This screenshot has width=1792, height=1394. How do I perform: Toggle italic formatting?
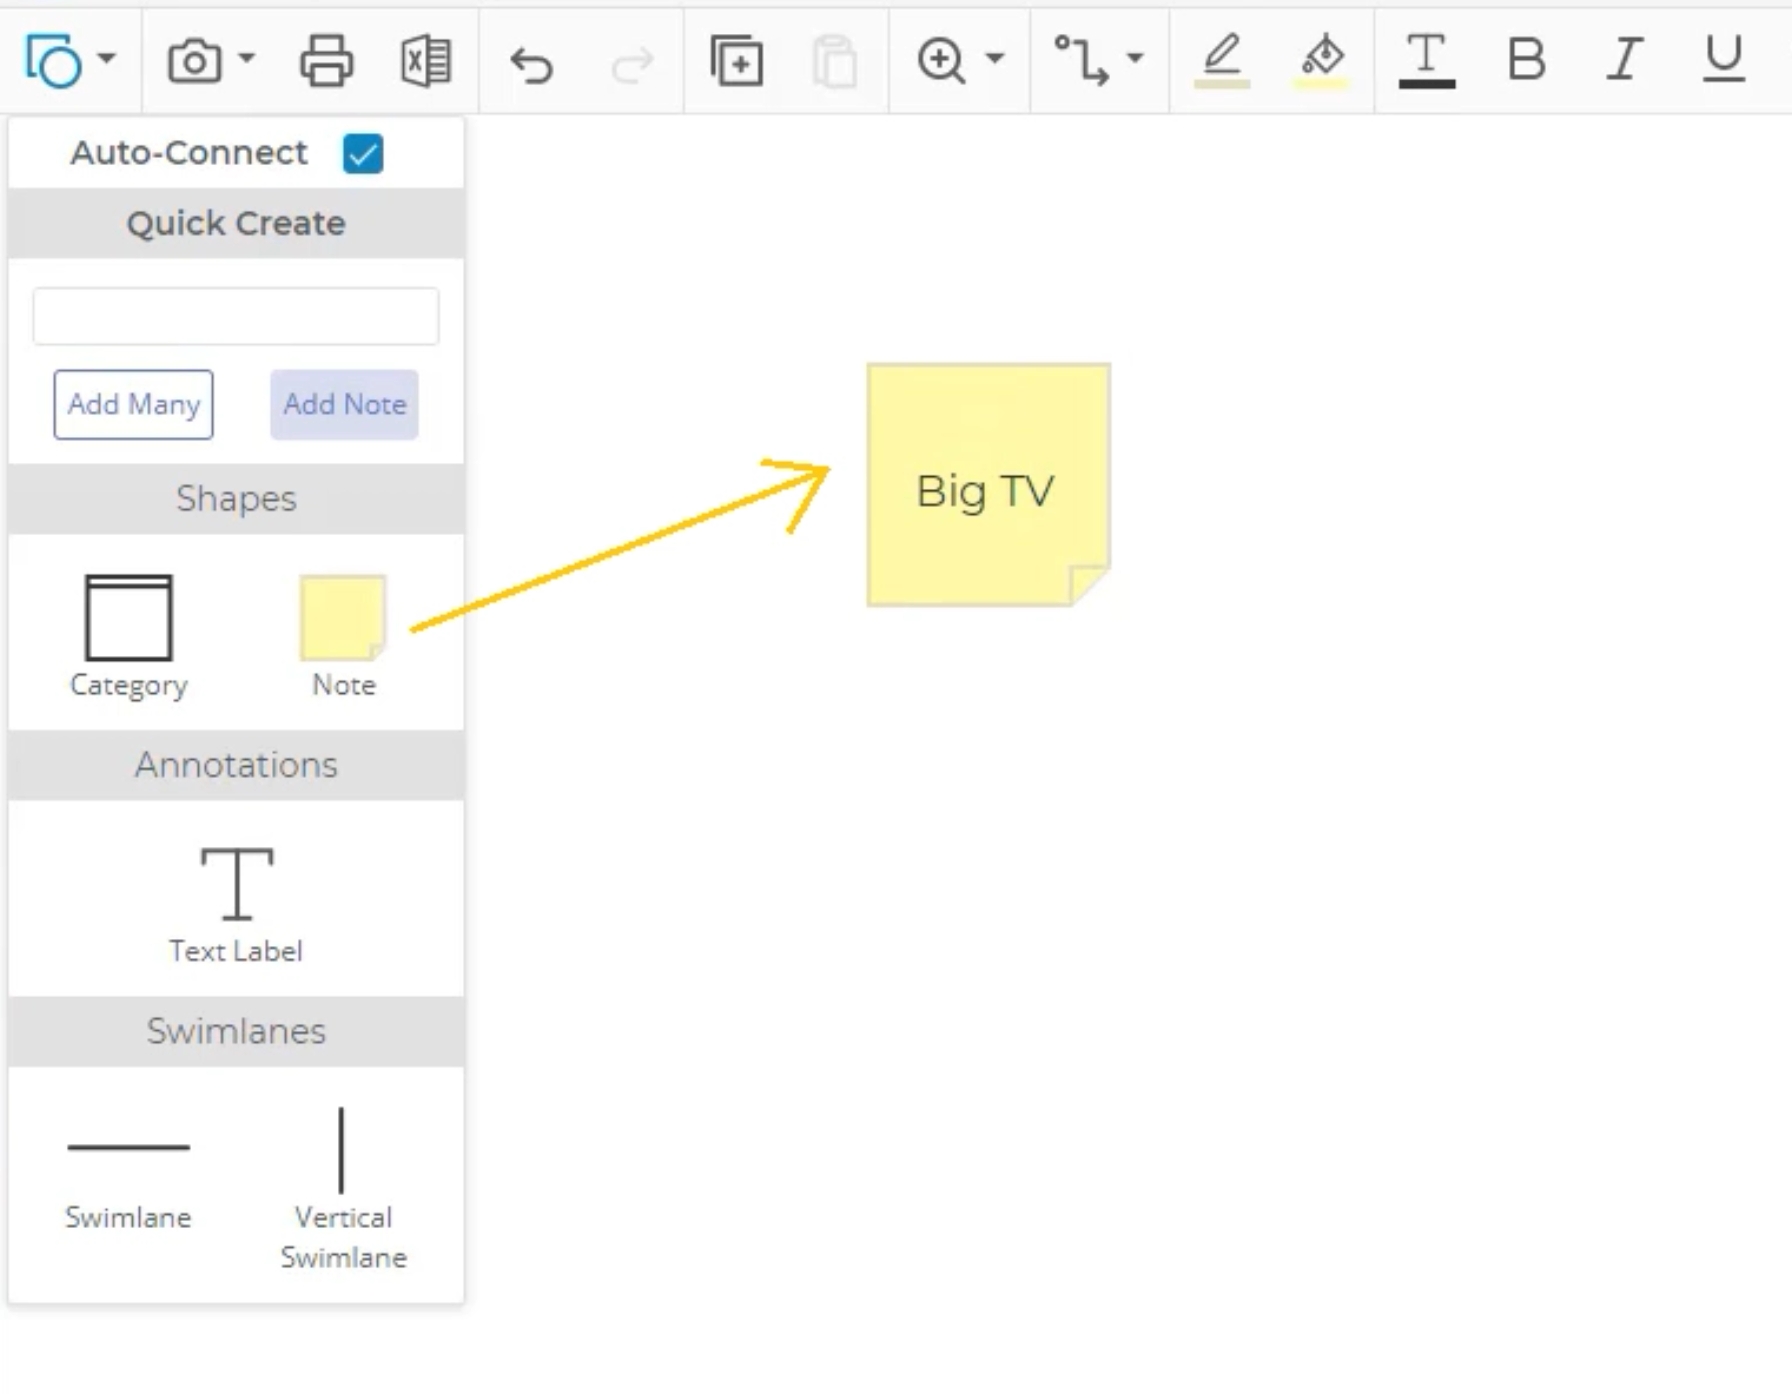pyautogui.click(x=1625, y=59)
